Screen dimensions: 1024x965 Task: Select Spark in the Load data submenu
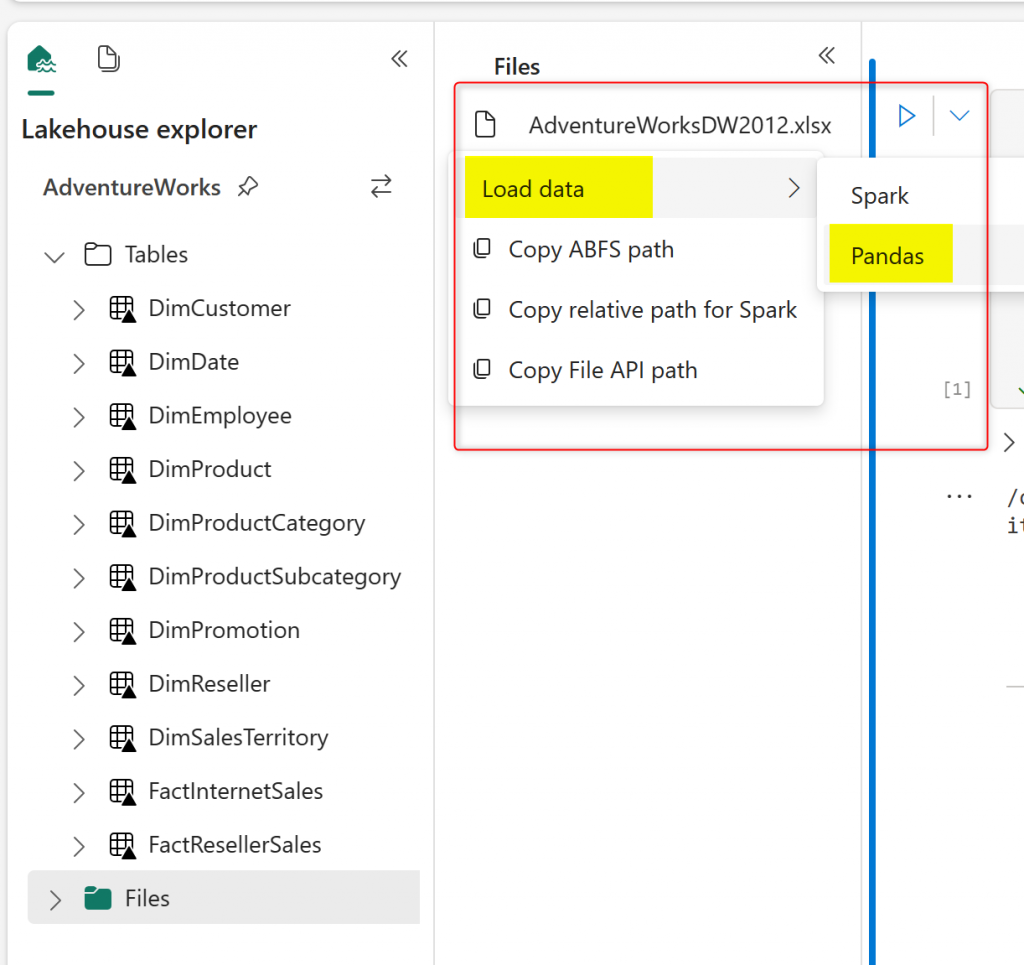[x=880, y=196]
